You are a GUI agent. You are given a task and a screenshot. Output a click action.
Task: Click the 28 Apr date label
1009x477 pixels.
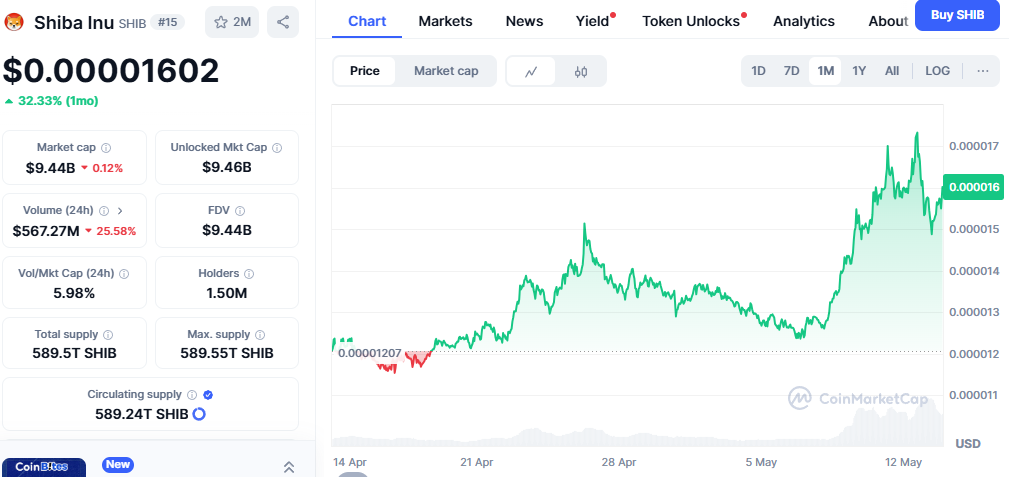coord(618,462)
